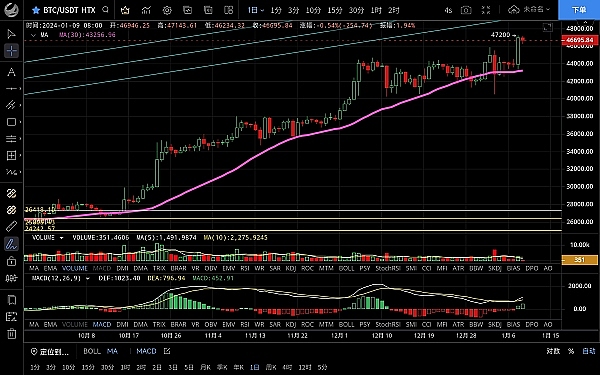
Task: Select the text annotation tool
Action: click(11, 72)
